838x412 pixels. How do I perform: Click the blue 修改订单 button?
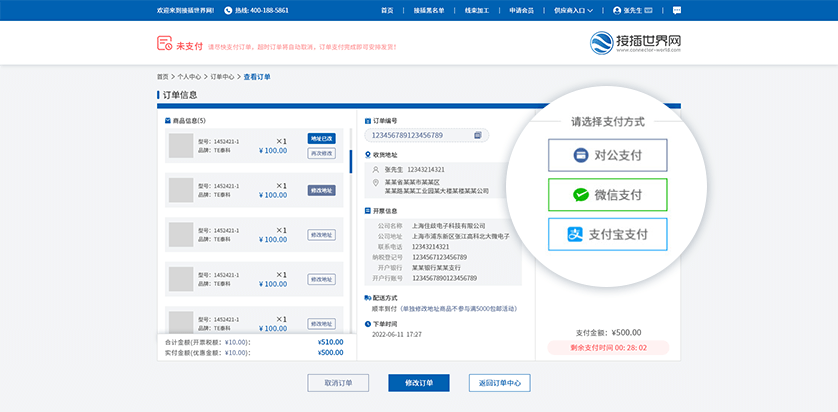pyautogui.click(x=419, y=383)
